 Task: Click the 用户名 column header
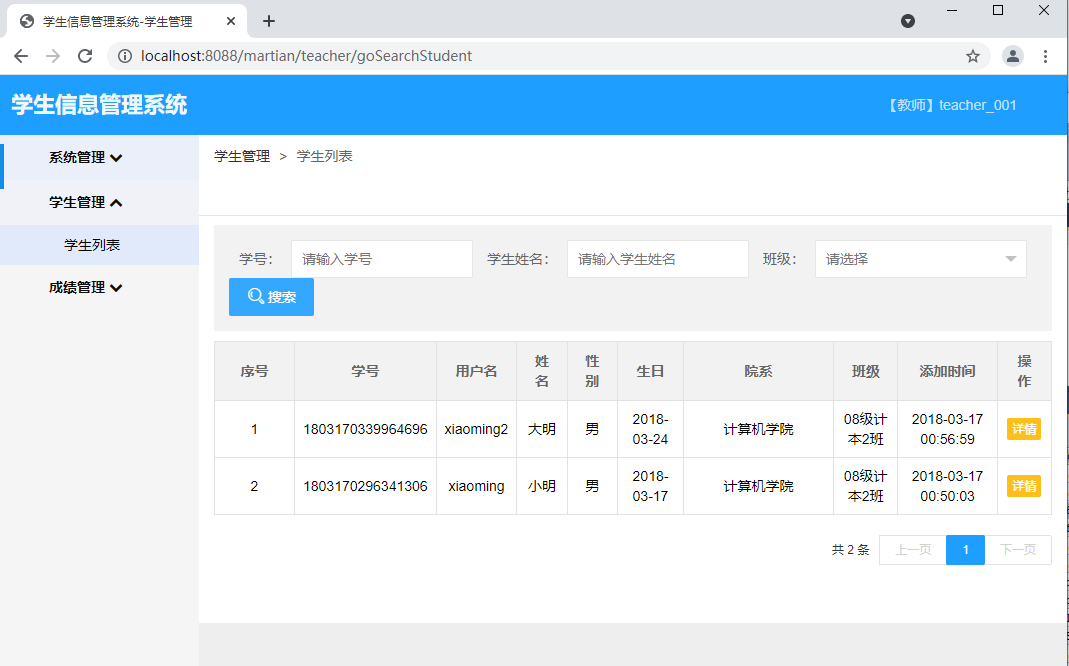pos(476,372)
